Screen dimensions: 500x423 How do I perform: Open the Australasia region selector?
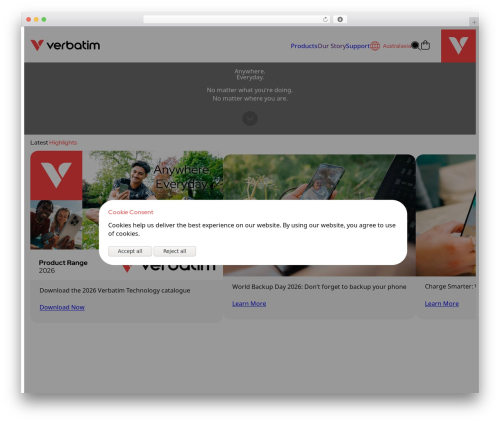click(397, 46)
